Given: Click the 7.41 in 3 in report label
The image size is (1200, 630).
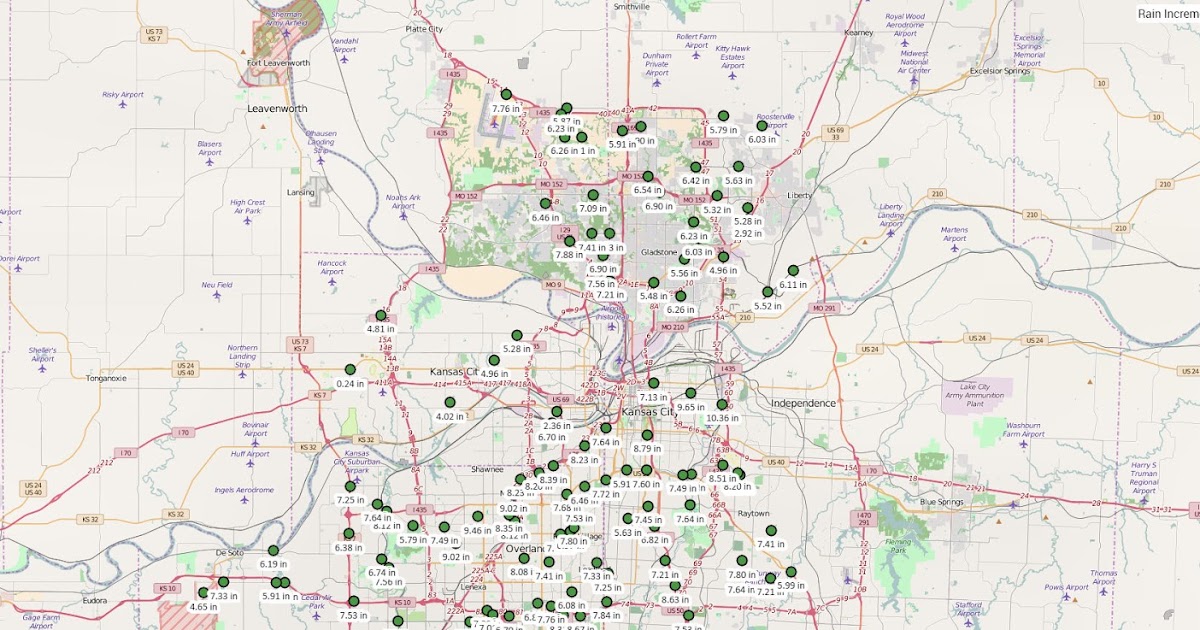Looking at the screenshot, I should point(601,247).
